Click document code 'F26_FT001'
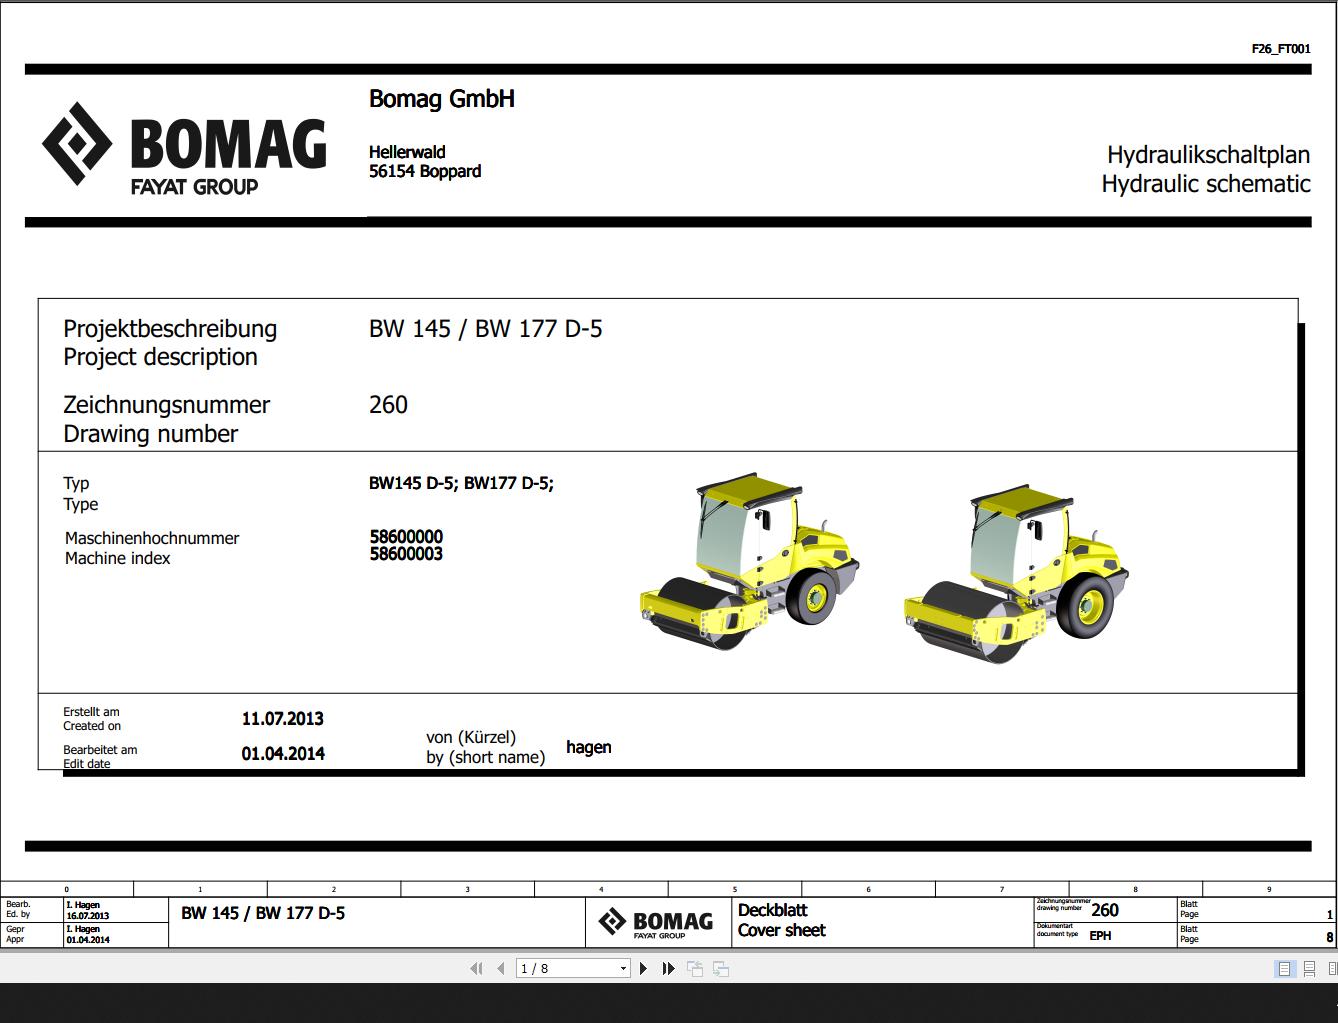The height and width of the screenshot is (1023, 1338). 1281,48
